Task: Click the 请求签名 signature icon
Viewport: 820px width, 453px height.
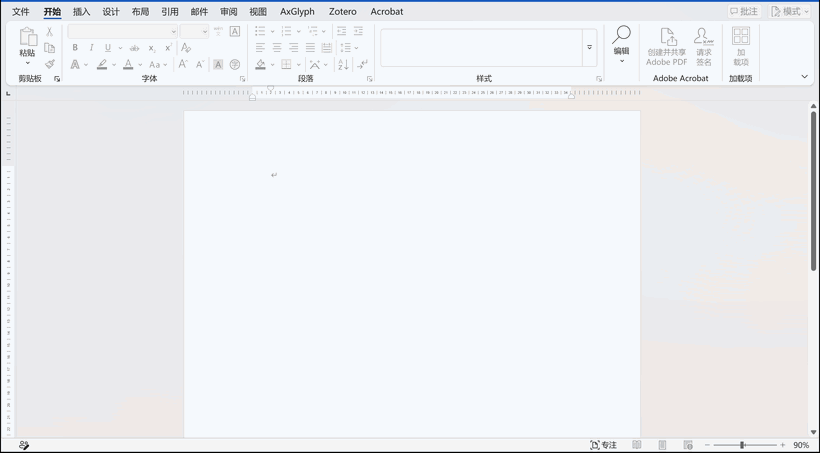Action: tap(703, 36)
